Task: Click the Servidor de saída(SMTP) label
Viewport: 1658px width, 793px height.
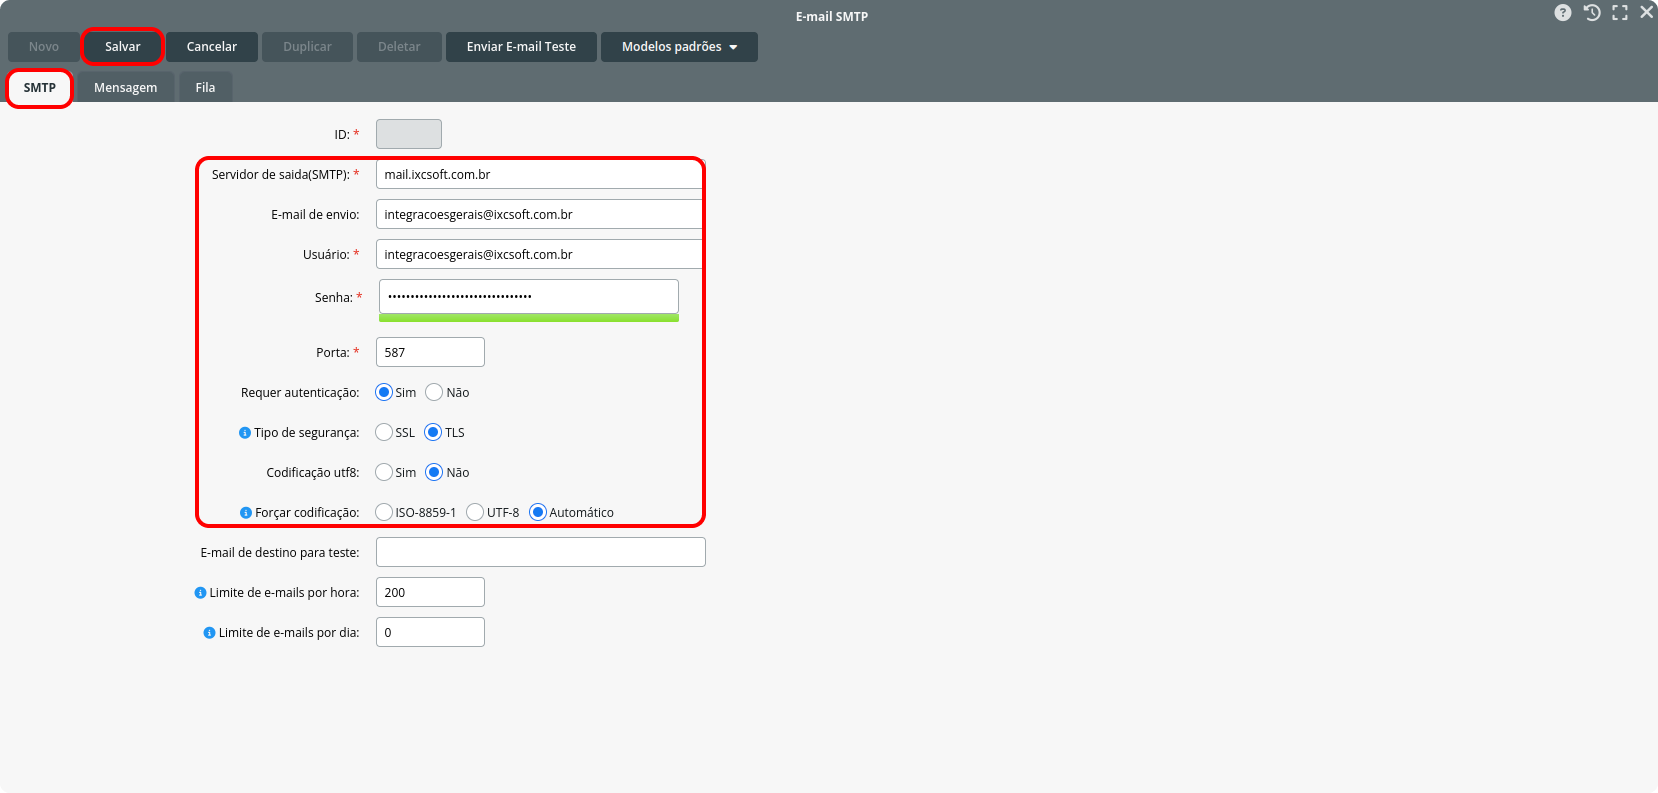Action: (x=280, y=175)
